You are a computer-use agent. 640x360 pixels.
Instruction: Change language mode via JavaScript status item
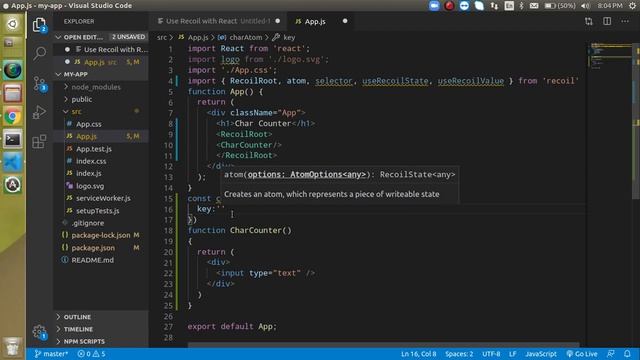point(541,353)
